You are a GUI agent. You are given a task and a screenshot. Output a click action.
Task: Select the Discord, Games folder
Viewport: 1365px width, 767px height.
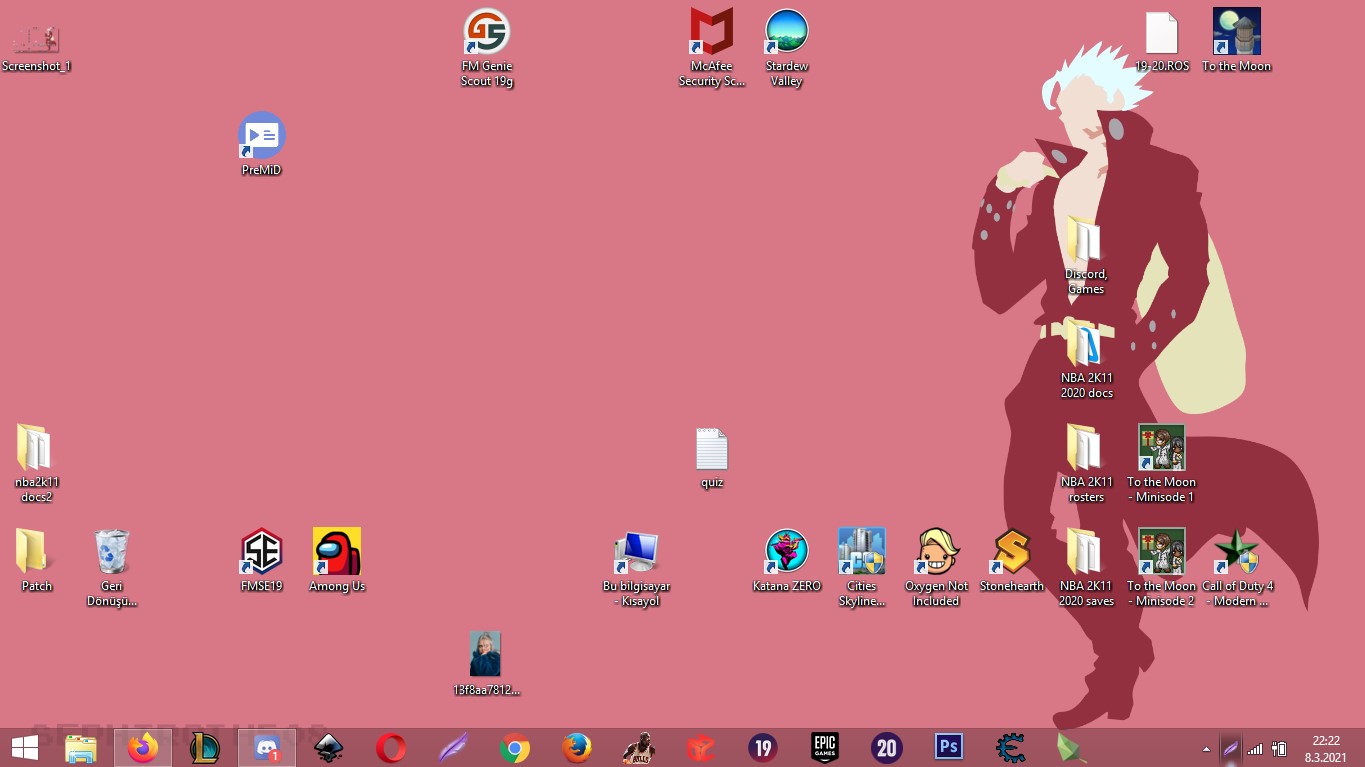[x=1086, y=256]
